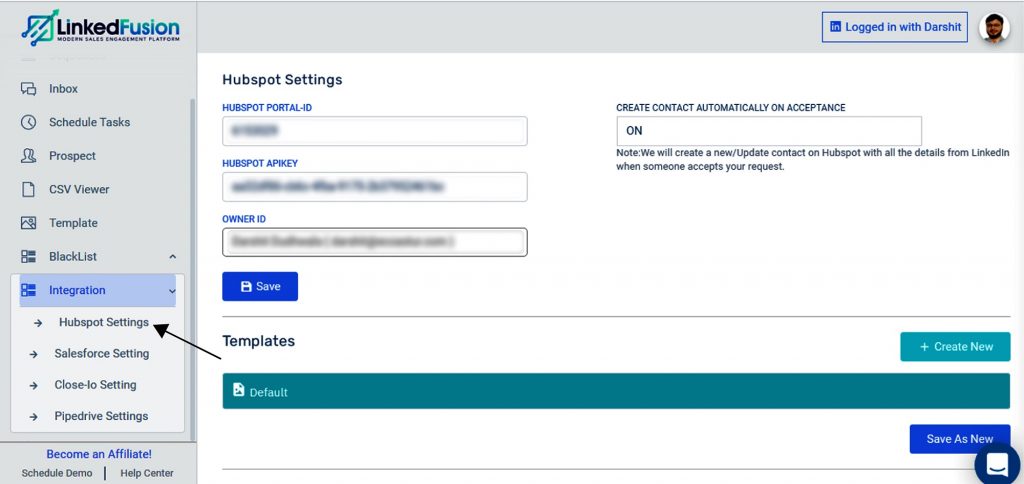Click the Hubspot Settings heading
The image size is (1024, 484).
(x=282, y=80)
